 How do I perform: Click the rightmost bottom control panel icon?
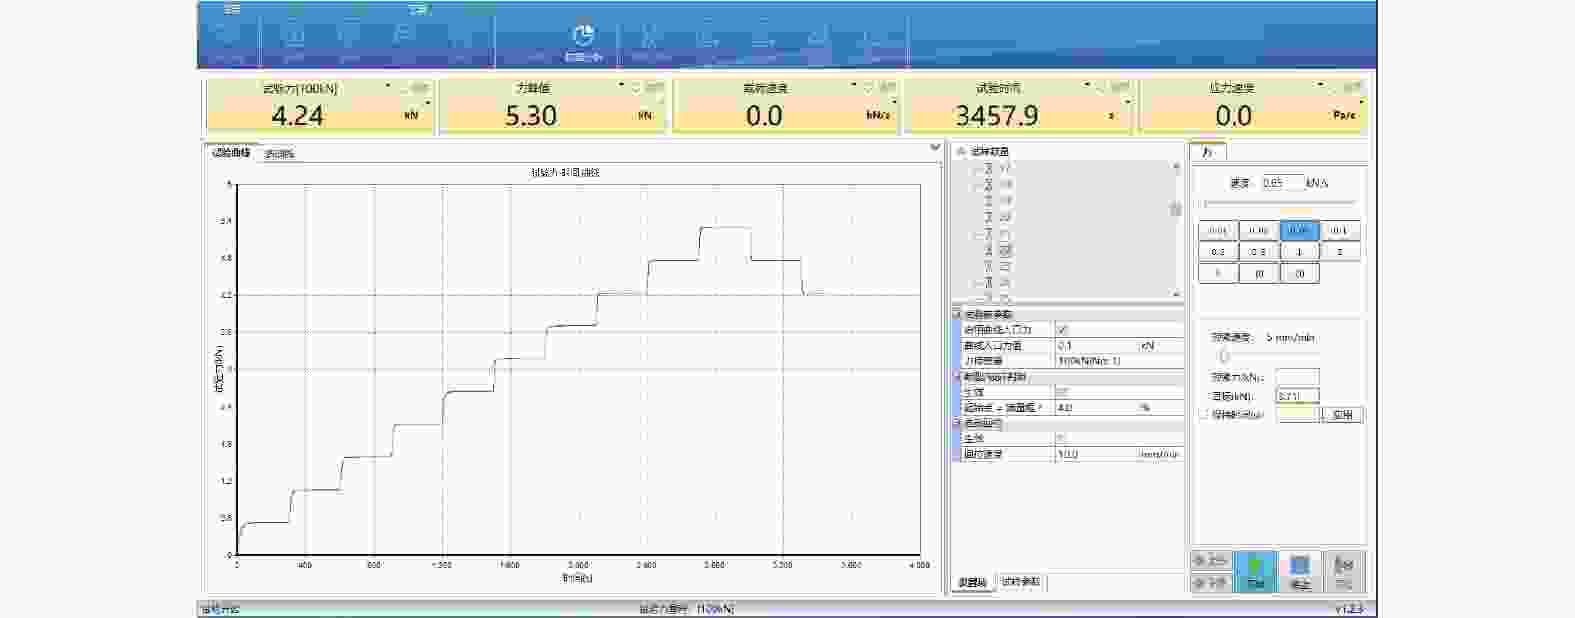click(x=1343, y=571)
